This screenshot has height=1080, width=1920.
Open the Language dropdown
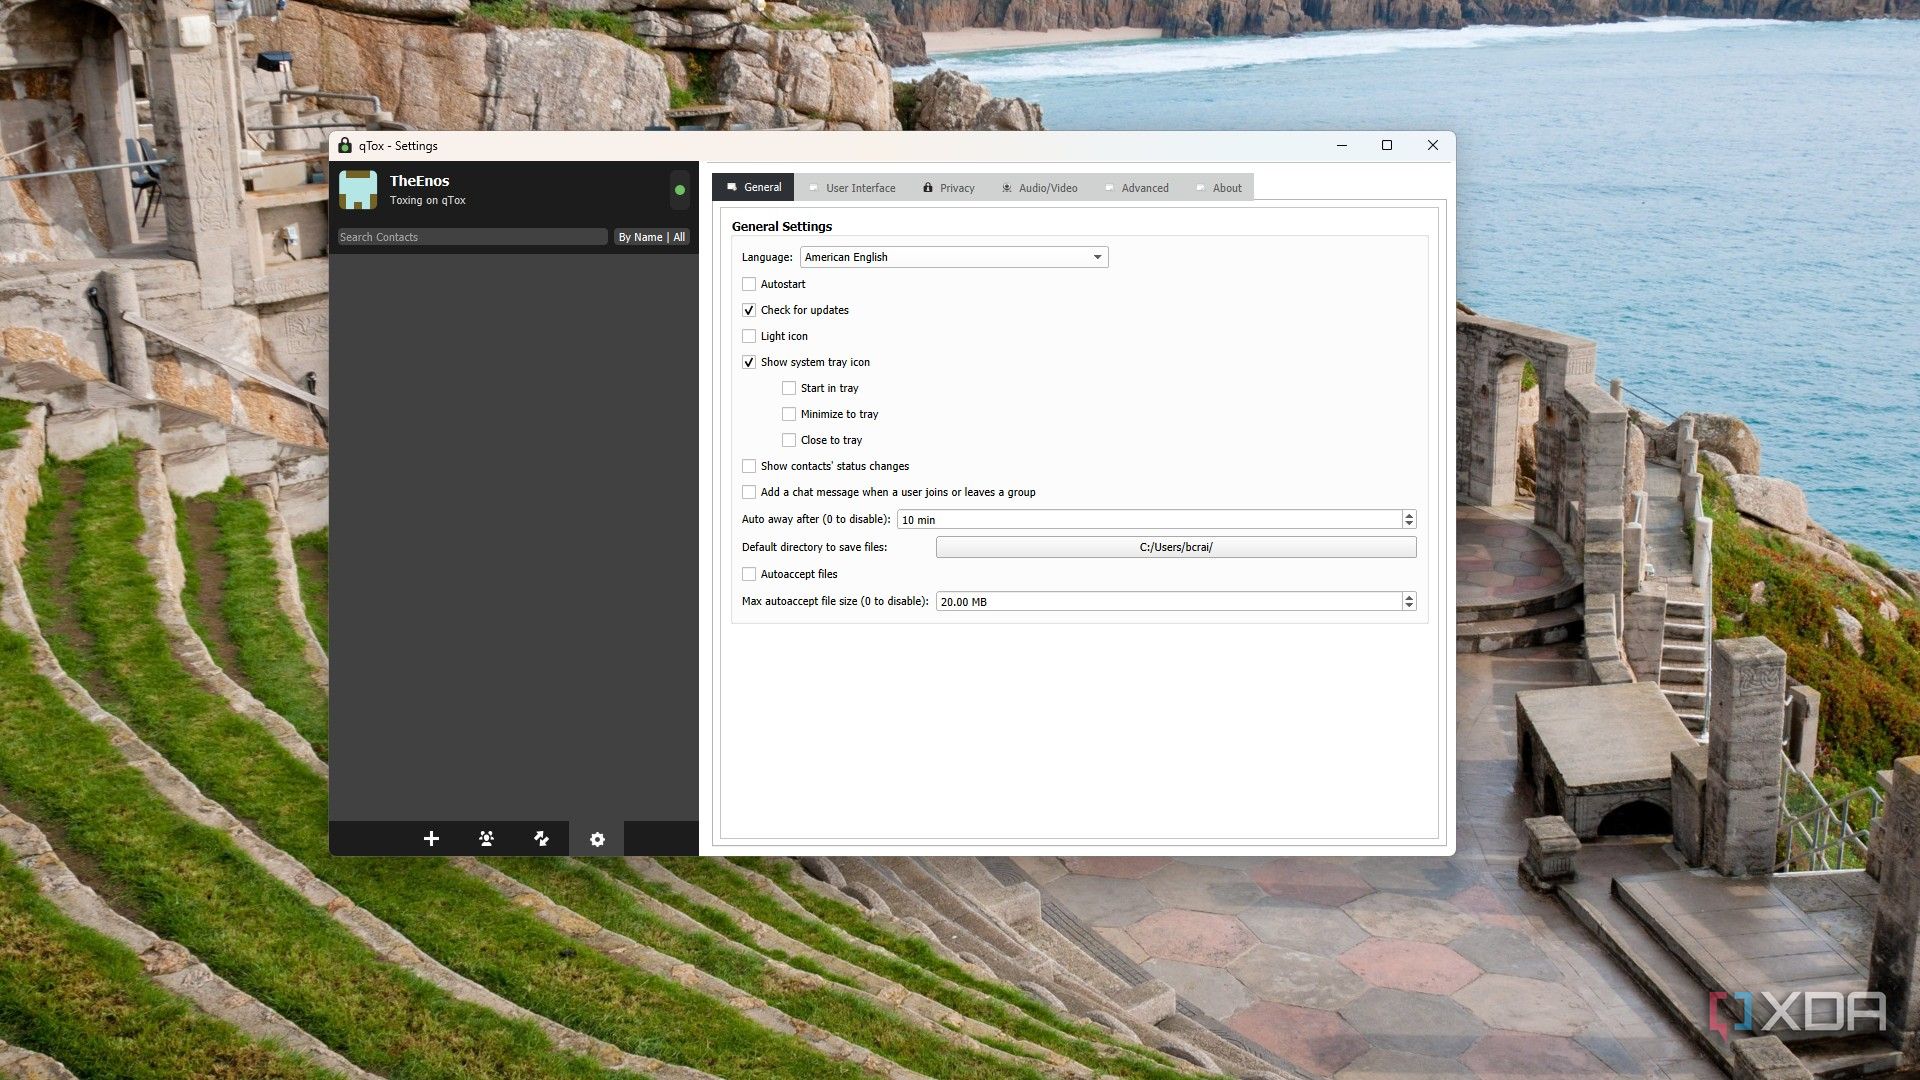954,257
